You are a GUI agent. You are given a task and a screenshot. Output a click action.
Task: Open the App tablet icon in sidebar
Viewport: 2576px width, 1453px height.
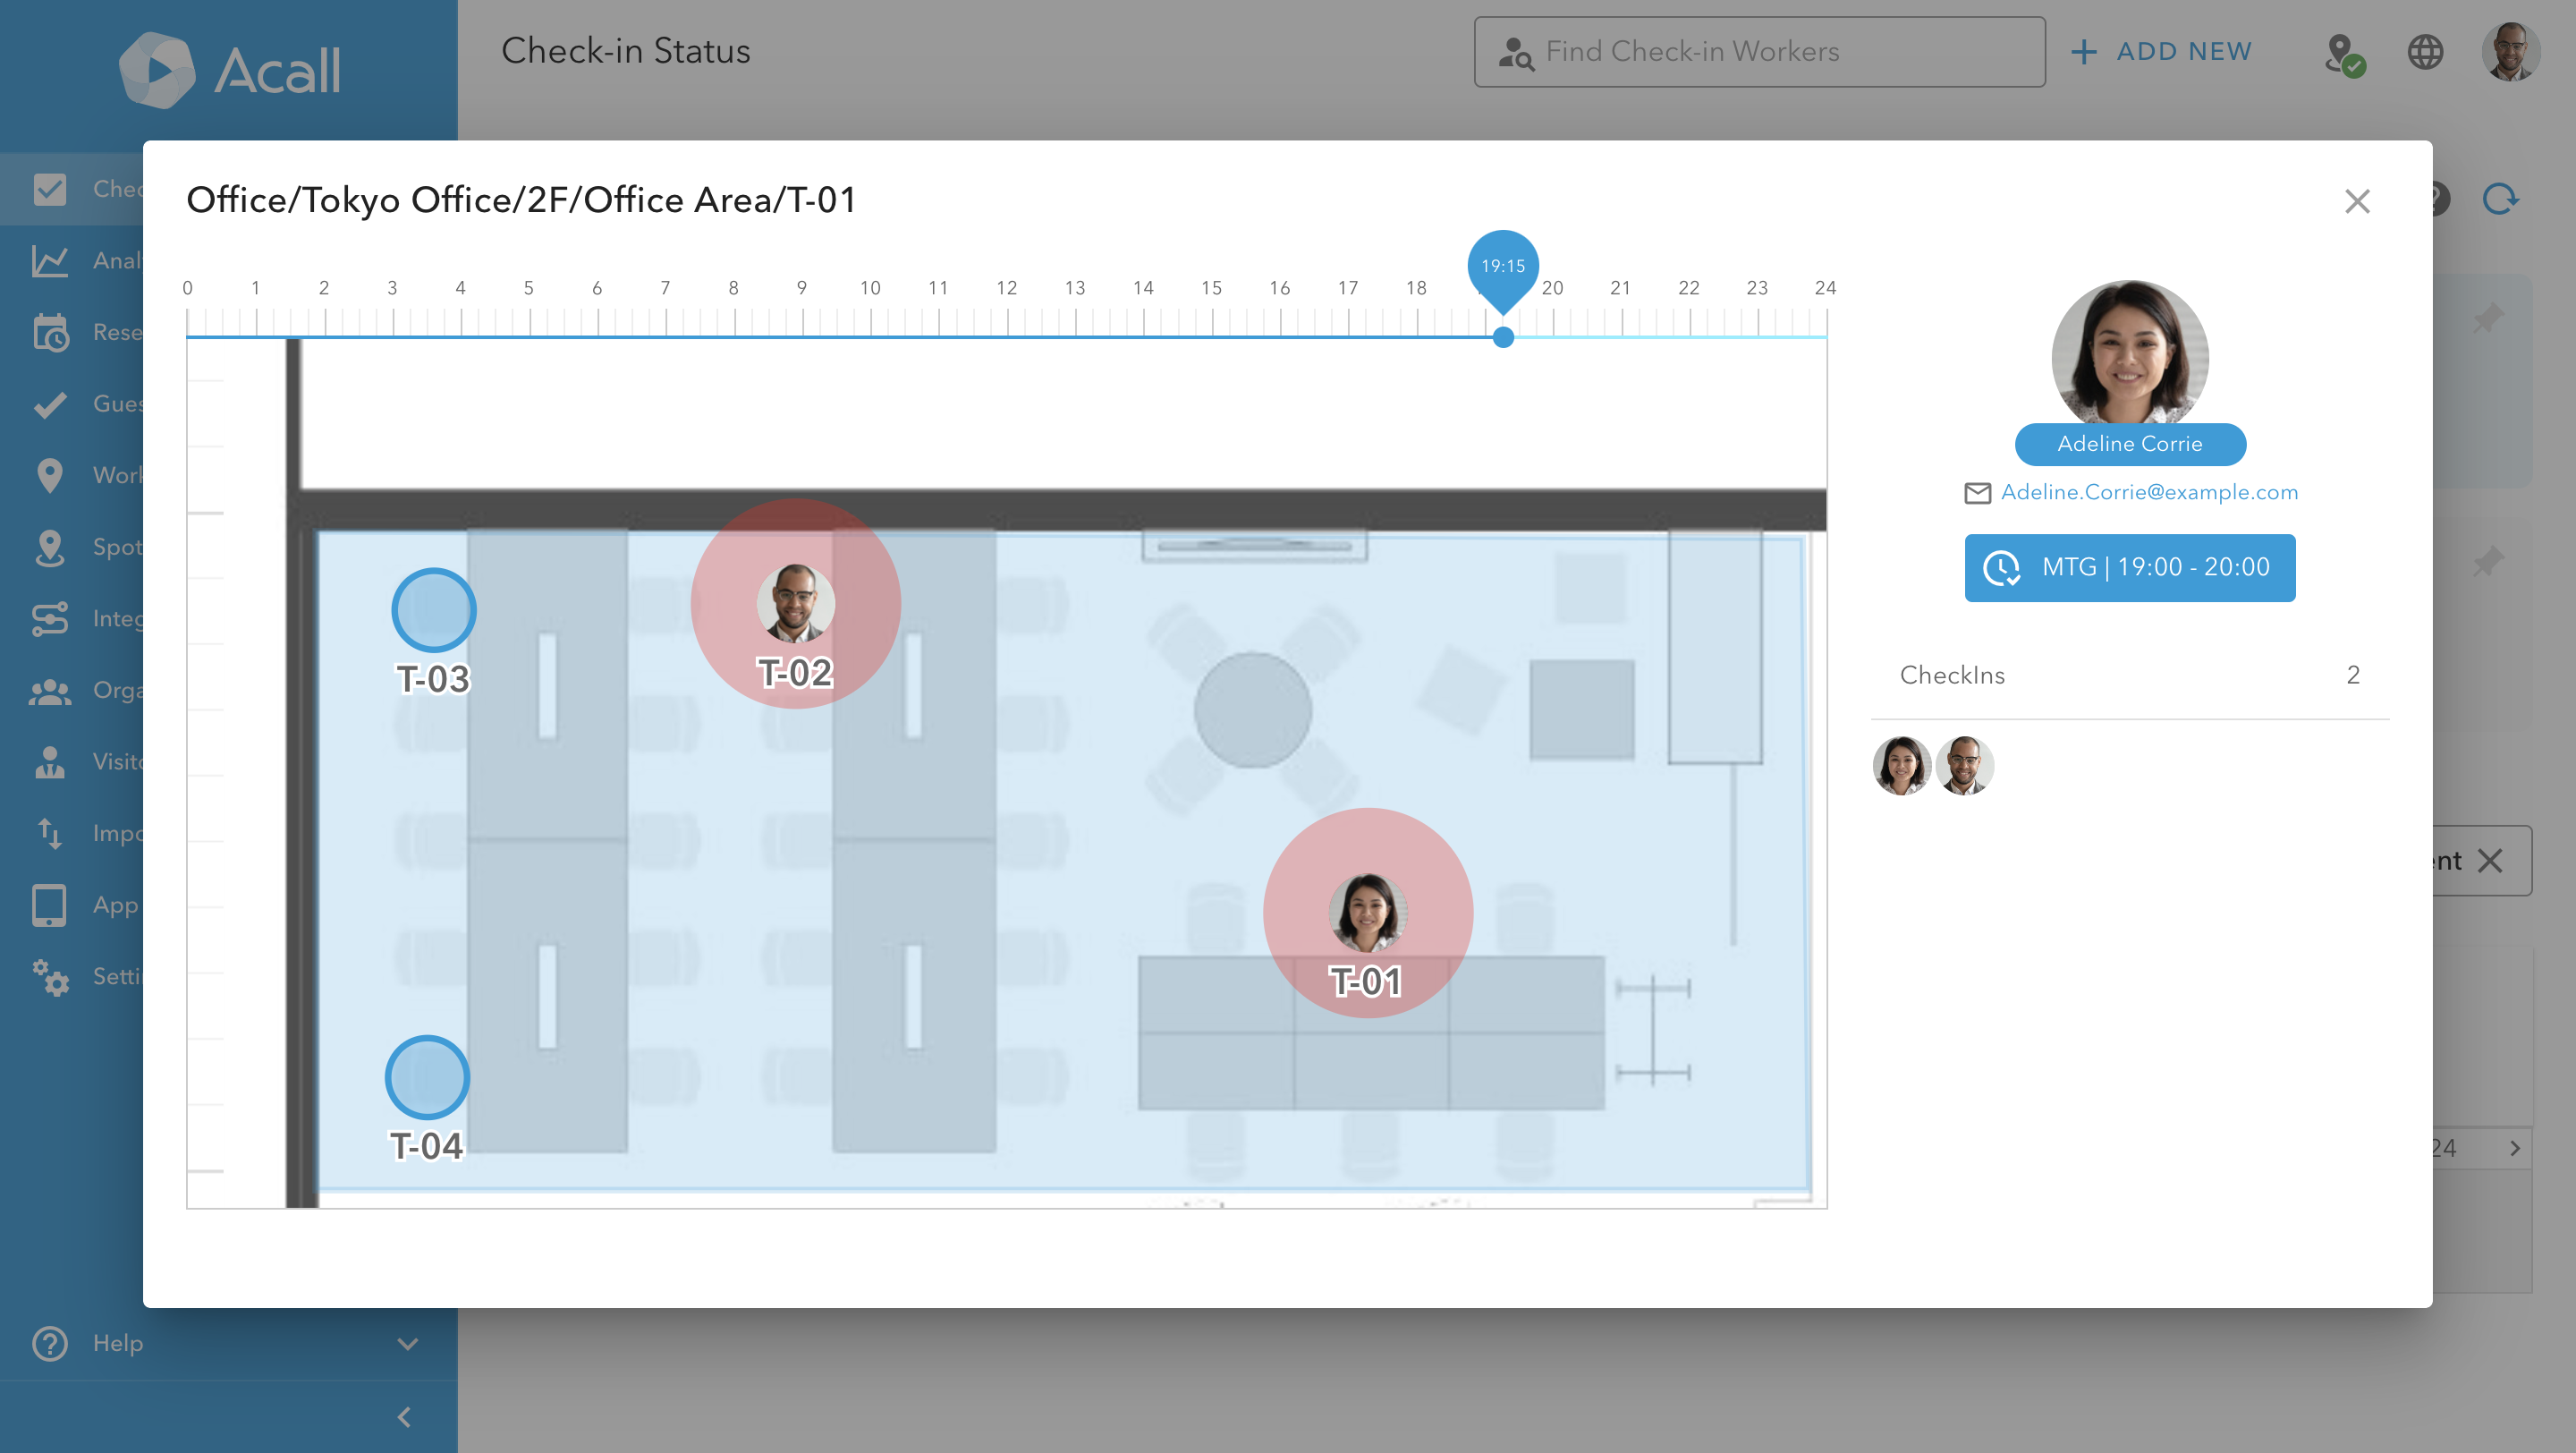point(49,905)
